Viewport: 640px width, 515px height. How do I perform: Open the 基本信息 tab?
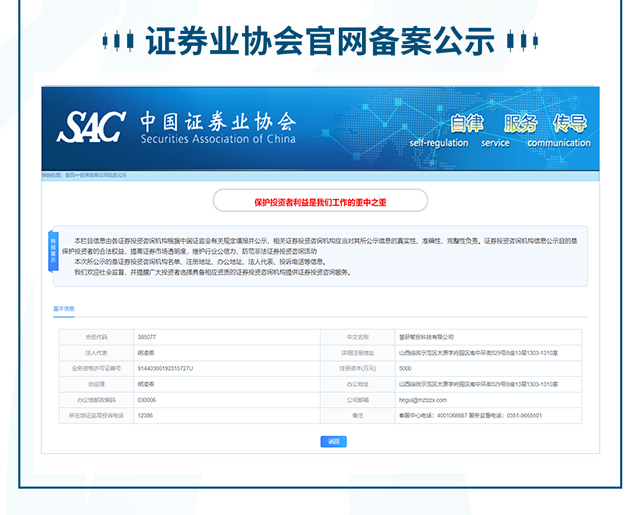coord(64,309)
